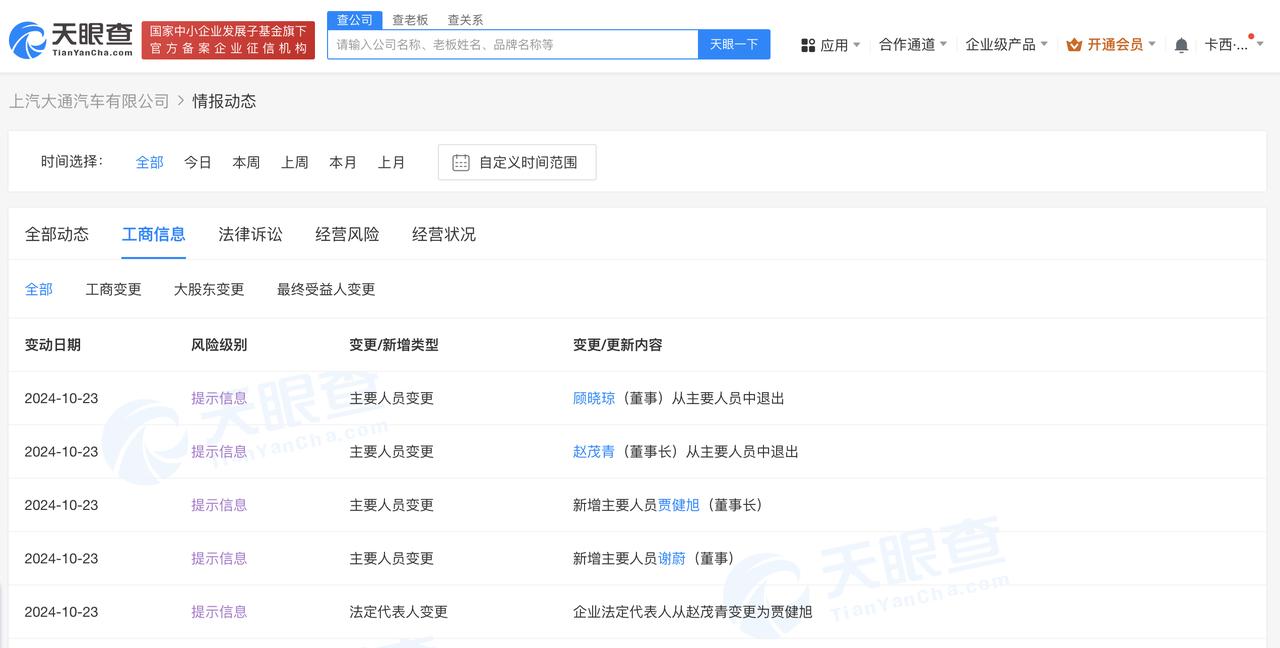Switch to the 工商信息 tab

point(154,234)
